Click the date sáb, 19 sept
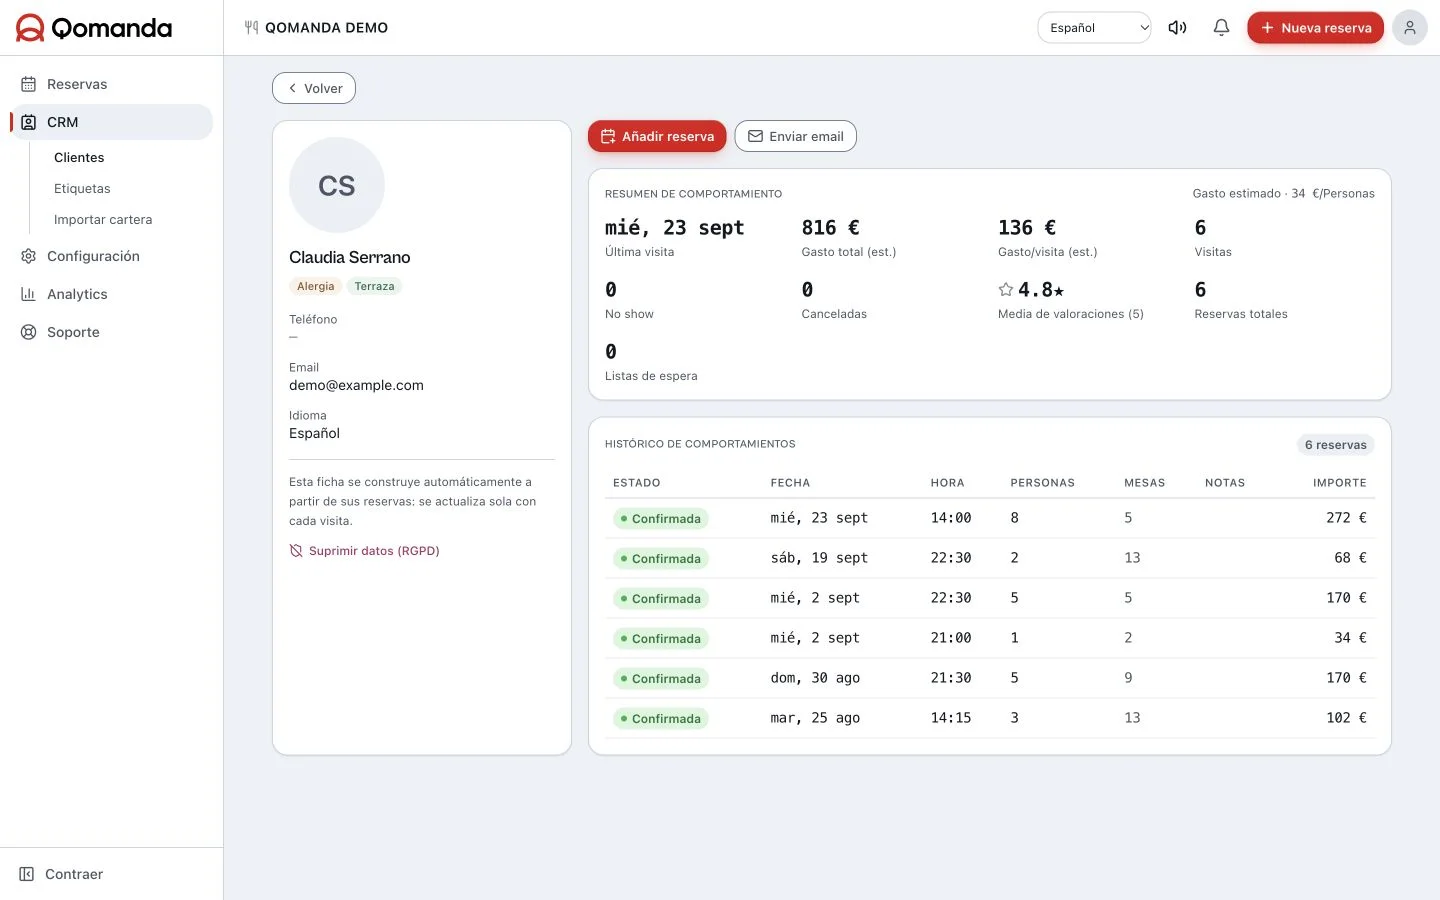The height and width of the screenshot is (900, 1440). point(819,558)
